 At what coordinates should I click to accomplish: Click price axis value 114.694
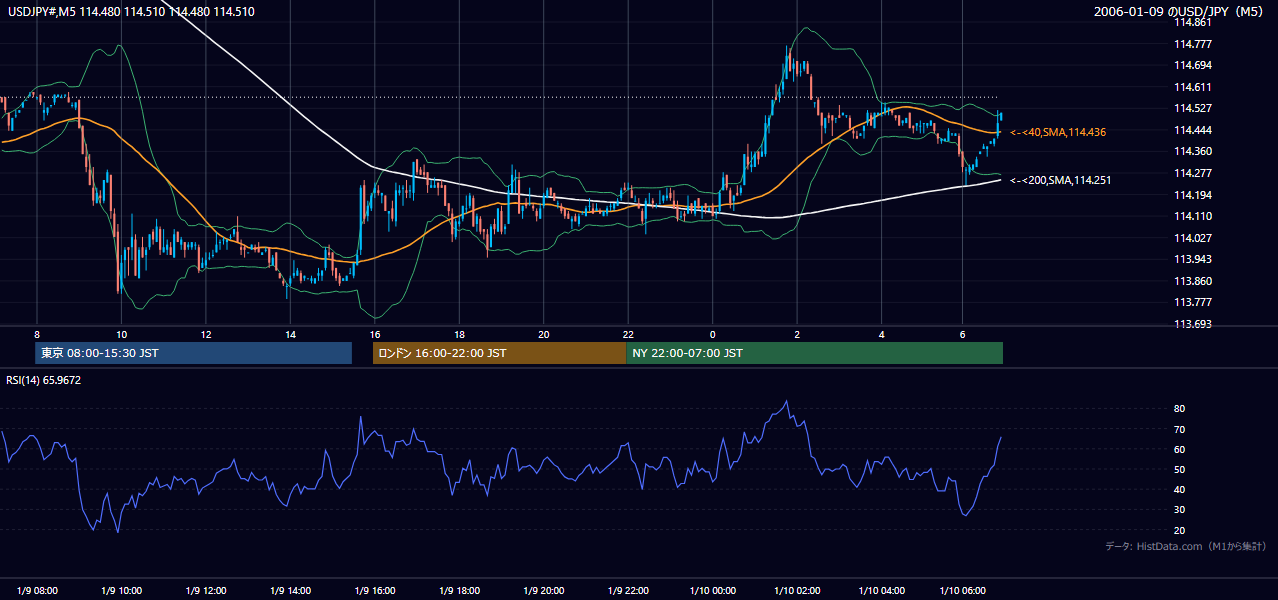[x=1192, y=65]
